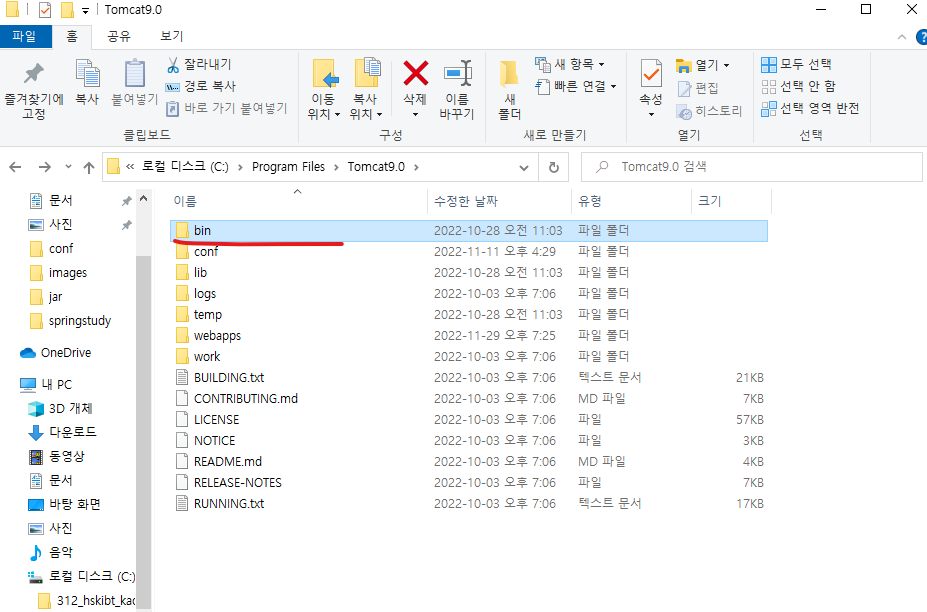Click Select none (선택 안 함)

coord(799,86)
